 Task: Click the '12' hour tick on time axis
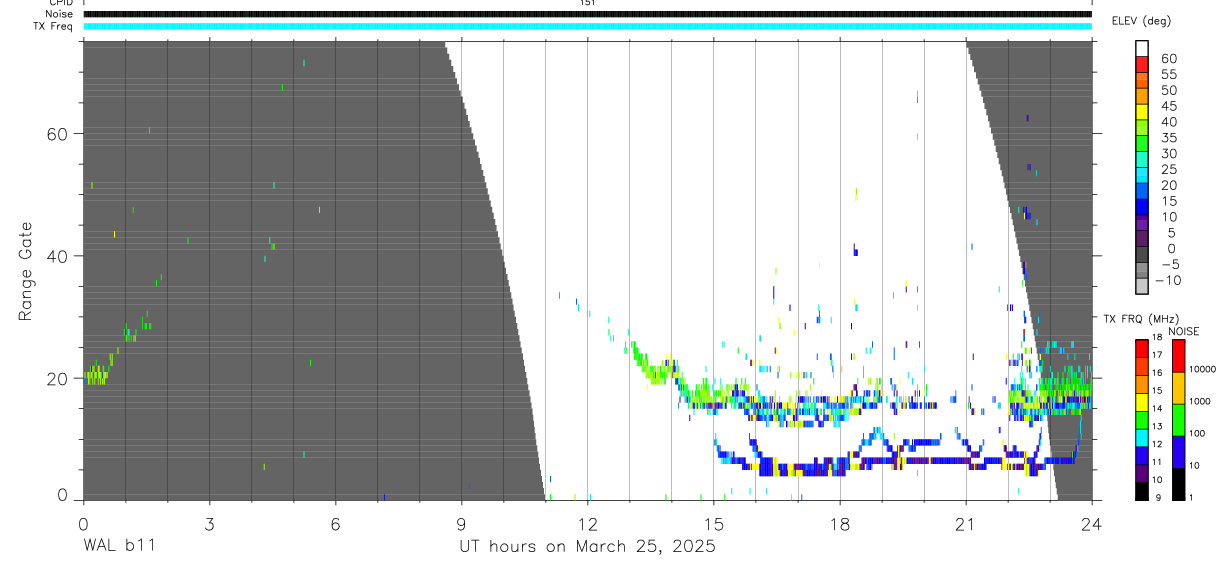coord(587,523)
